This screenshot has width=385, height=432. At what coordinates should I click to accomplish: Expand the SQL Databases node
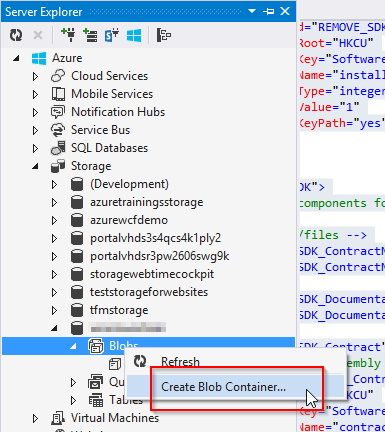click(35, 148)
